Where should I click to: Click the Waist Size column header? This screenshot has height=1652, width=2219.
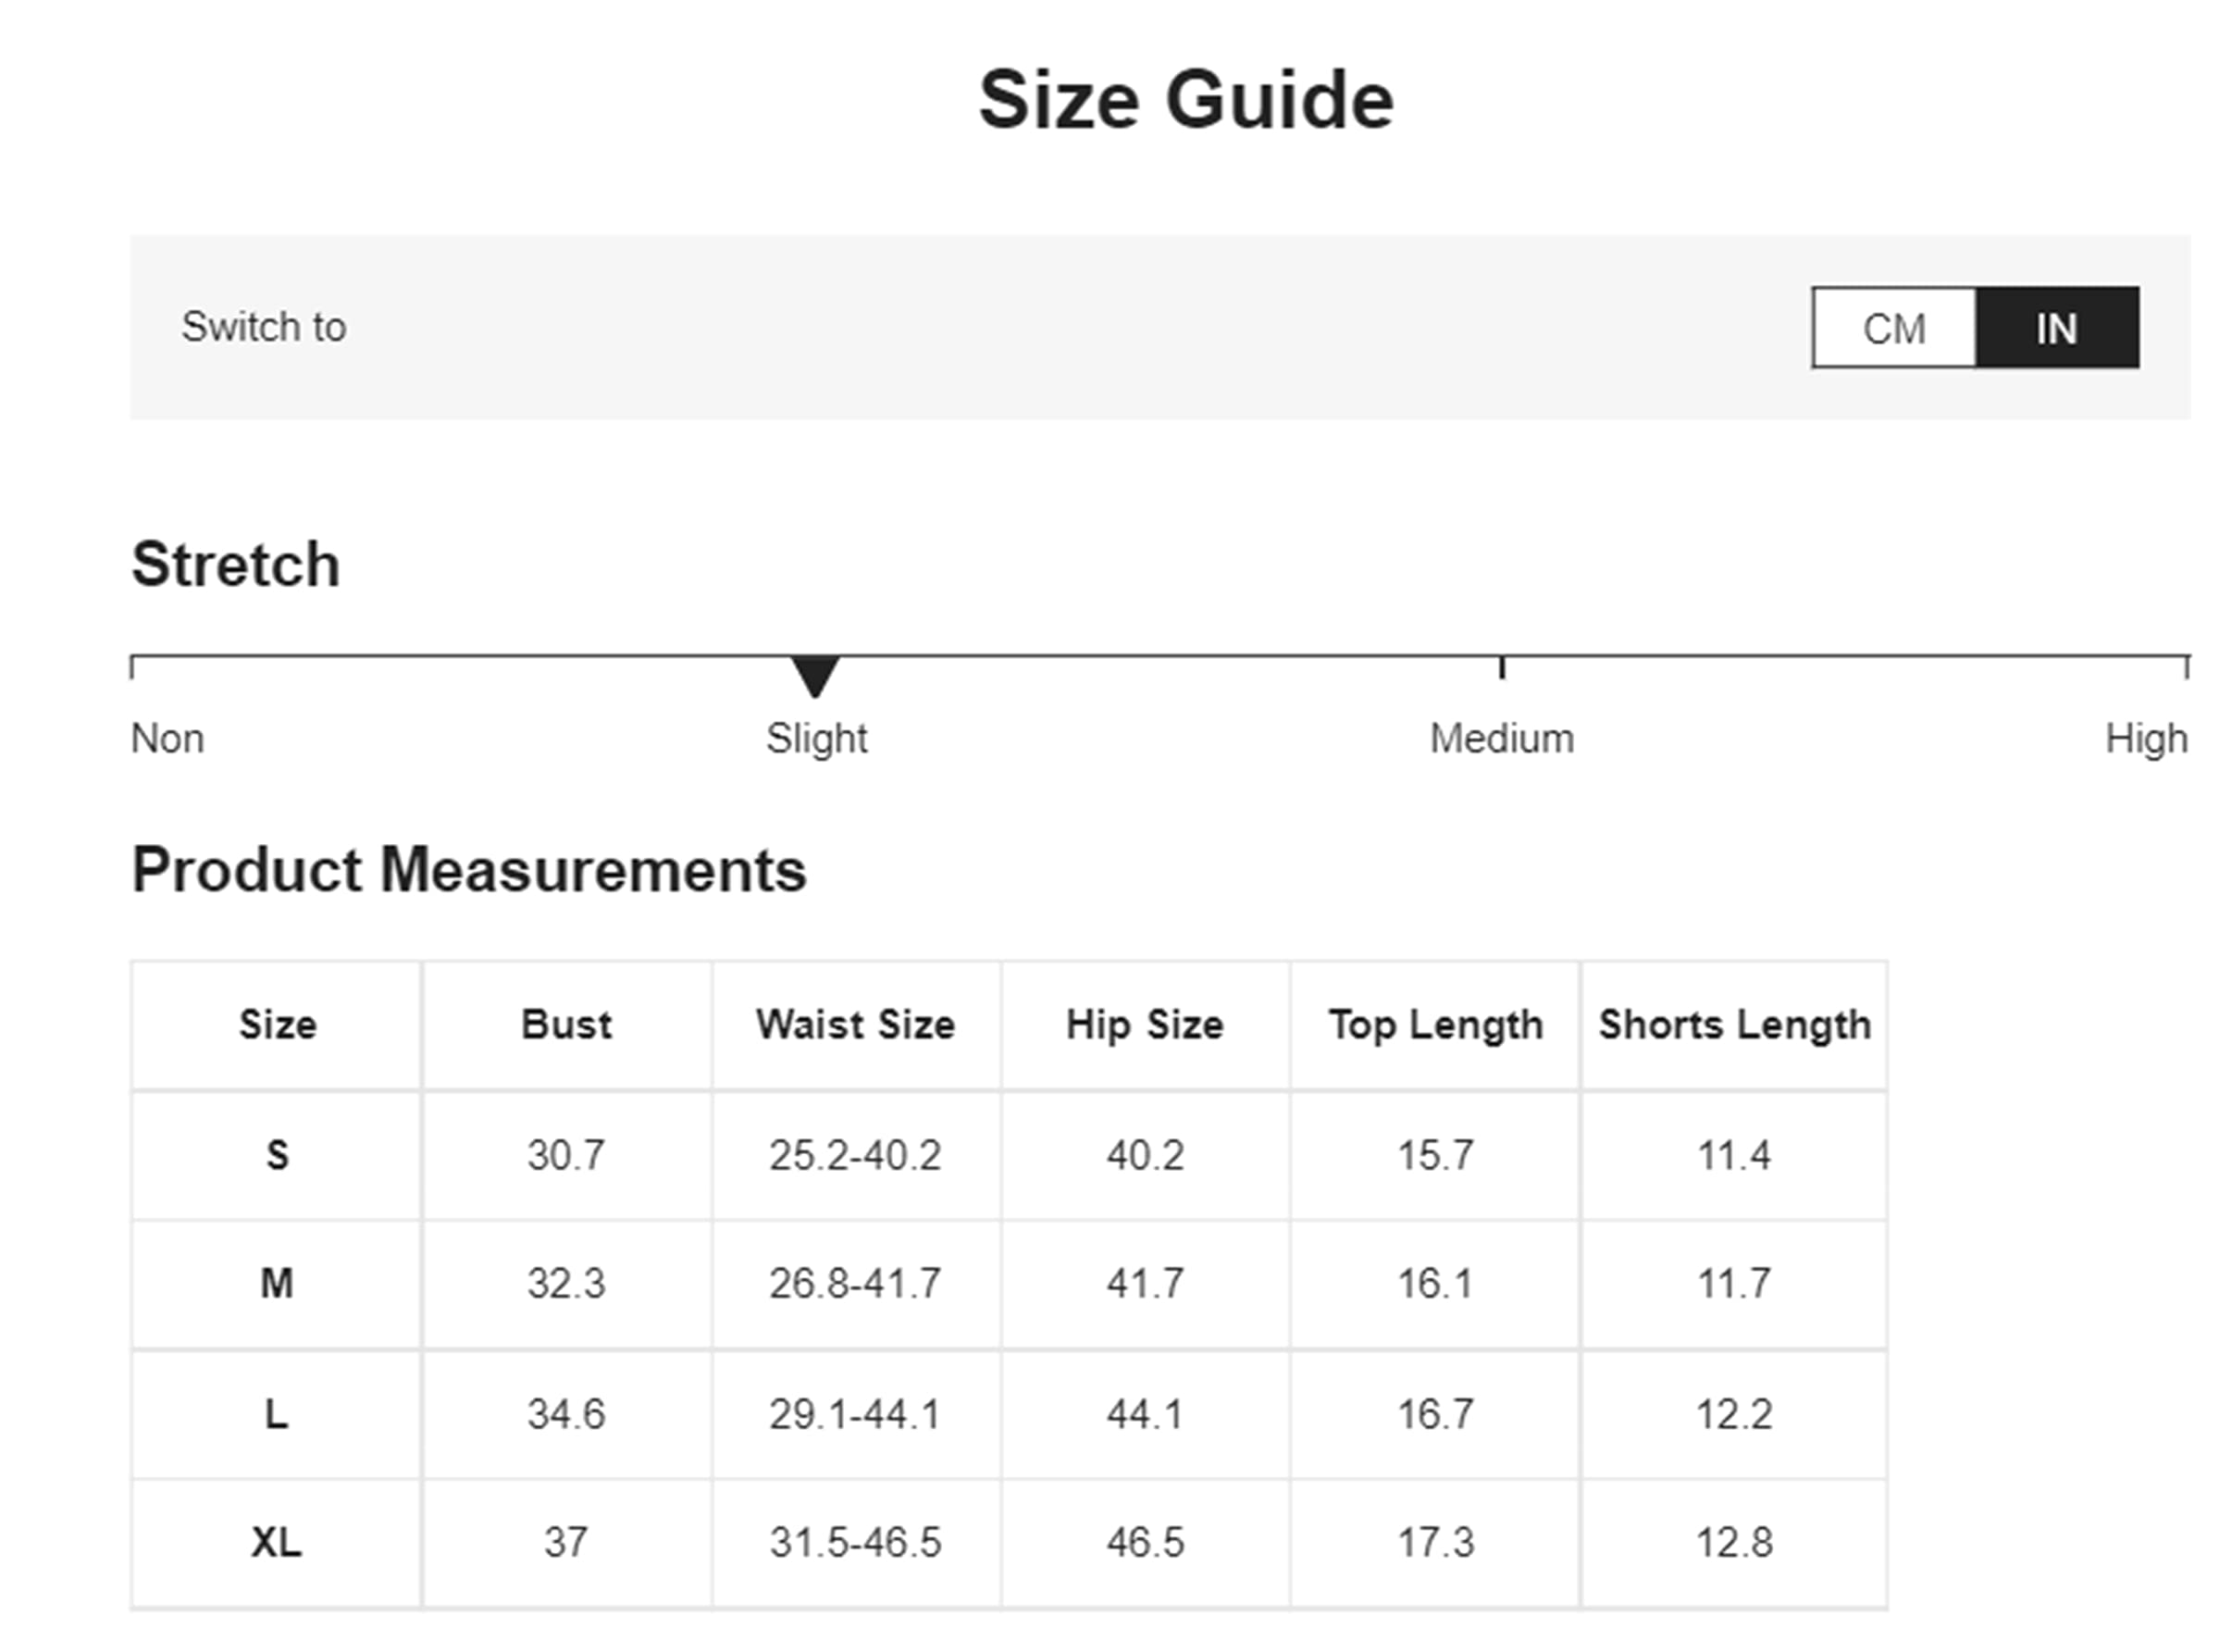click(855, 1025)
